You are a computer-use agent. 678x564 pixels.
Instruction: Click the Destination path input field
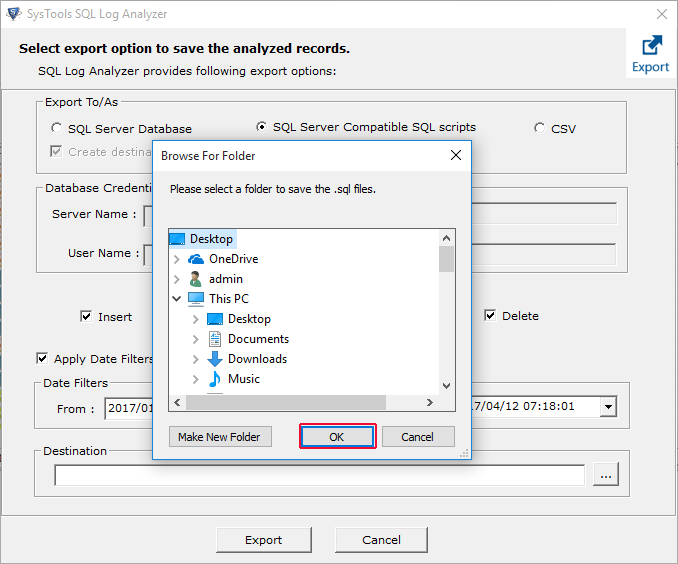click(x=320, y=475)
